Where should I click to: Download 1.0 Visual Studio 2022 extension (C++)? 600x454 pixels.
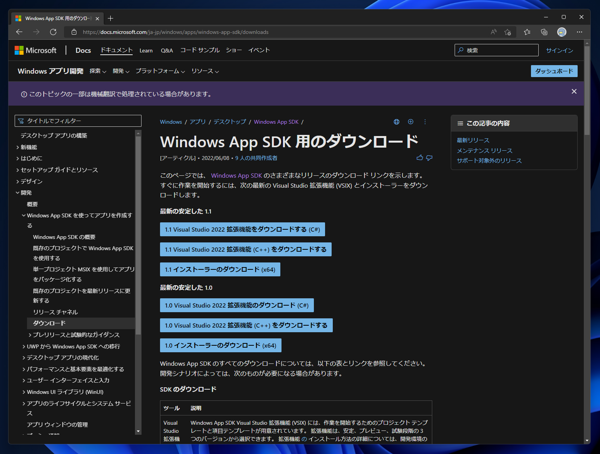246,325
